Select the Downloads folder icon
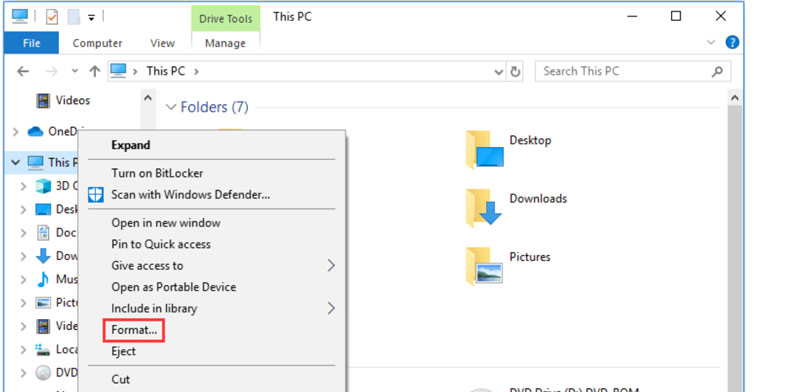The height and width of the screenshot is (392, 800). point(485,208)
